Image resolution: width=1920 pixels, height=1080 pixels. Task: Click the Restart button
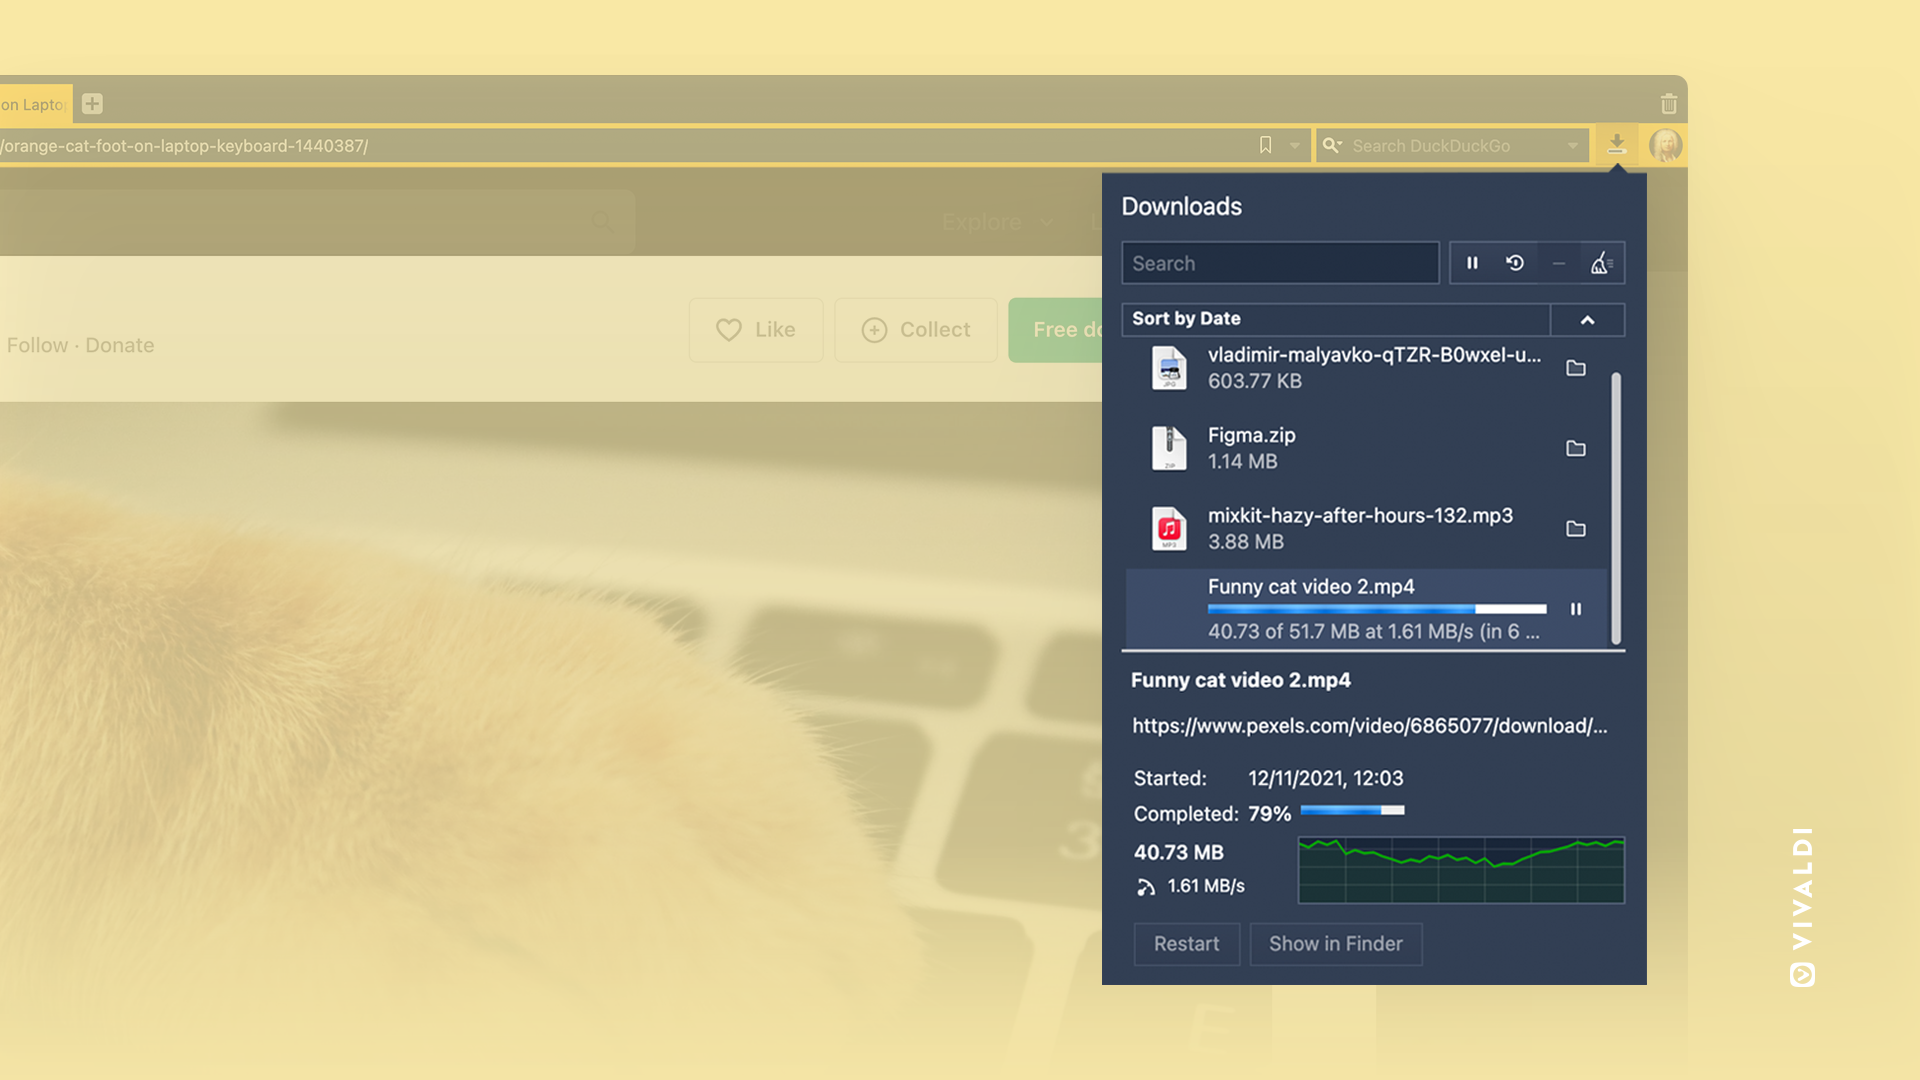coord(1186,944)
